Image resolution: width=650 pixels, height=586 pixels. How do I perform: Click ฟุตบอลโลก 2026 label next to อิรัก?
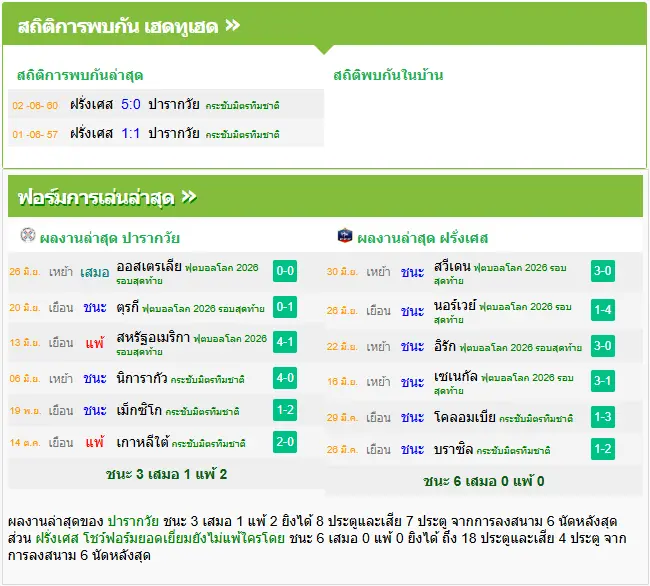pyautogui.click(x=520, y=347)
